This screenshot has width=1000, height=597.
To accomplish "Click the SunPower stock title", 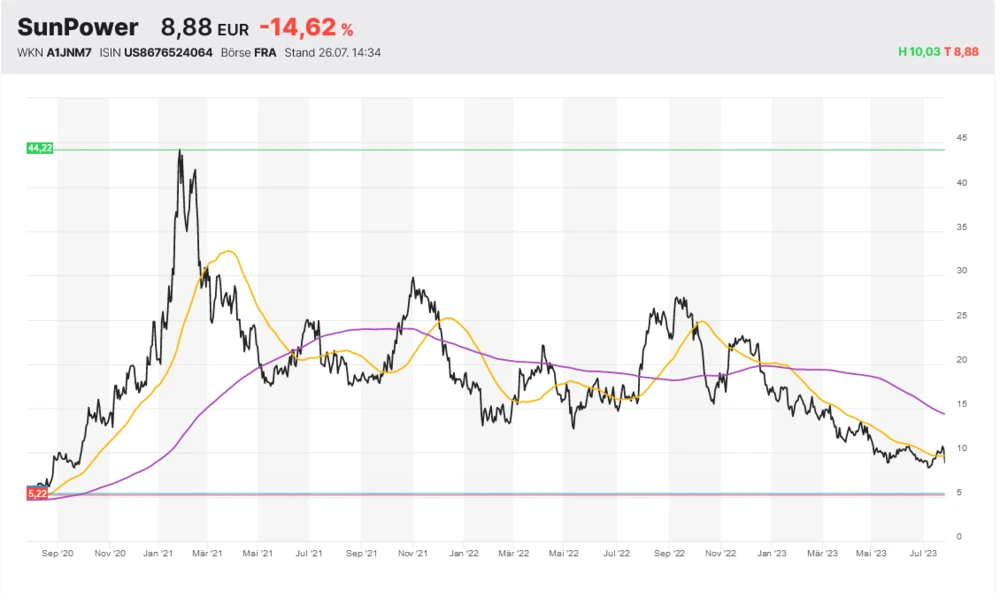I will [x=78, y=28].
